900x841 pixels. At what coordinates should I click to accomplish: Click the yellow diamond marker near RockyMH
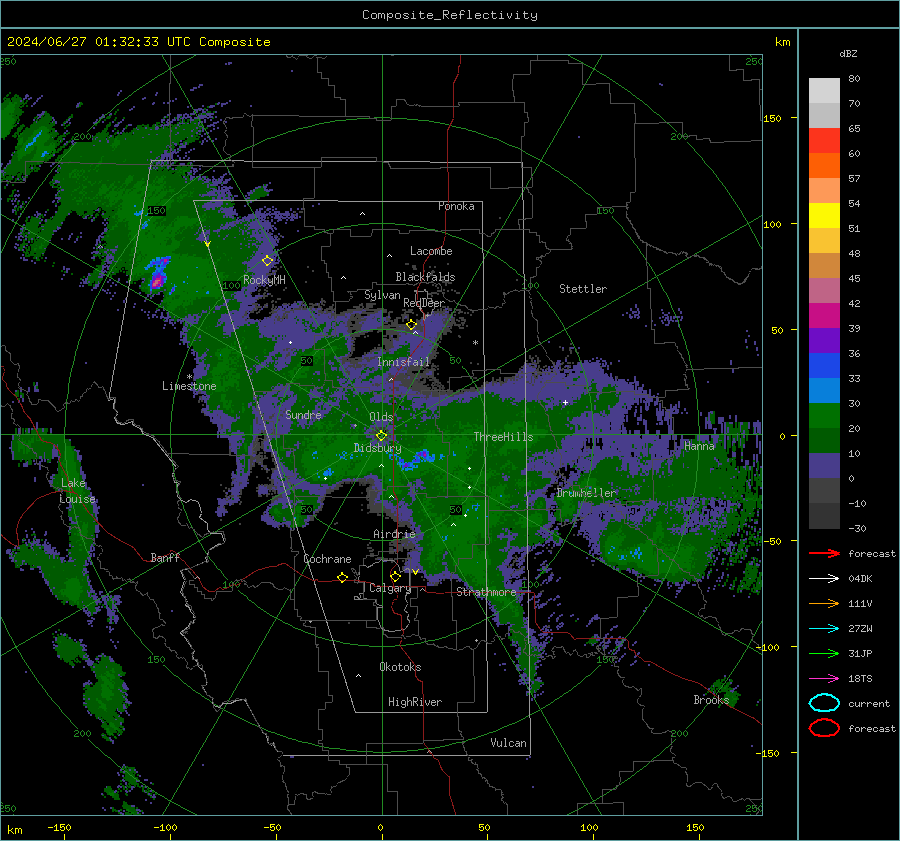(267, 261)
